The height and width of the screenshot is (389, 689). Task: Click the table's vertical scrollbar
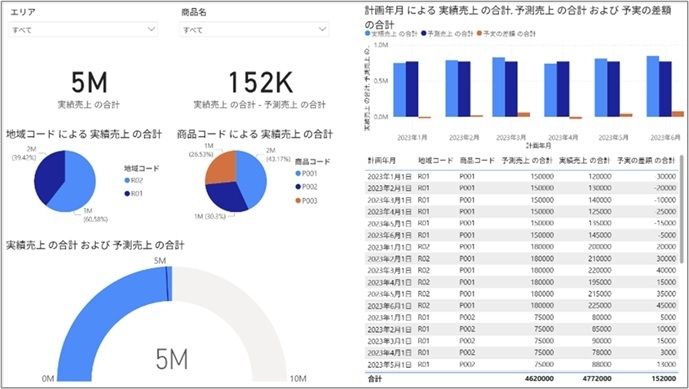(x=682, y=209)
